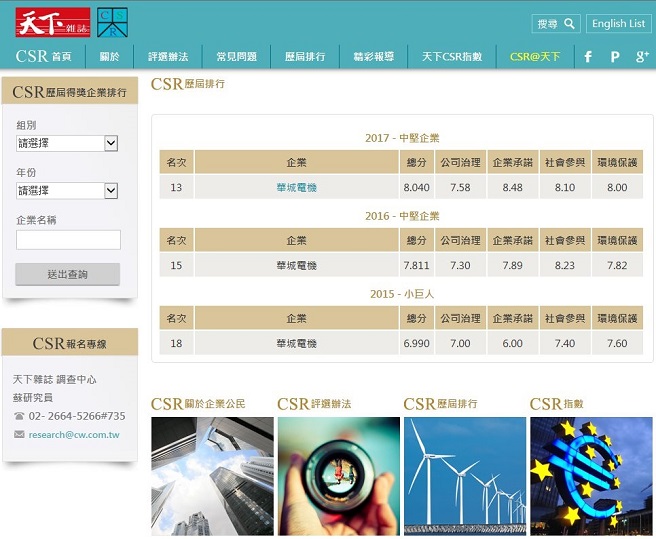Click the 公司治理 column header in 2017 table
Viewport: 656px width, 539px height.
point(460,162)
